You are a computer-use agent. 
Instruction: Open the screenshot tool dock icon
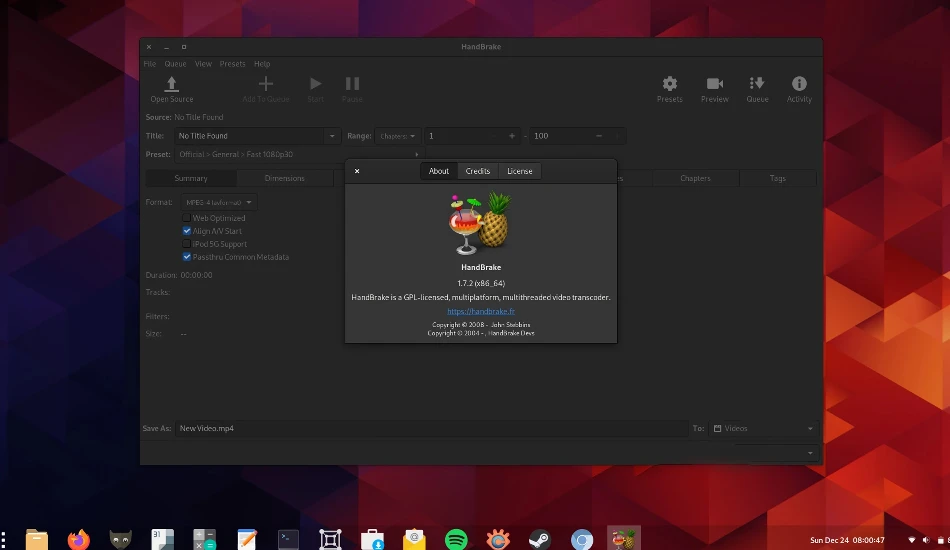(x=330, y=539)
